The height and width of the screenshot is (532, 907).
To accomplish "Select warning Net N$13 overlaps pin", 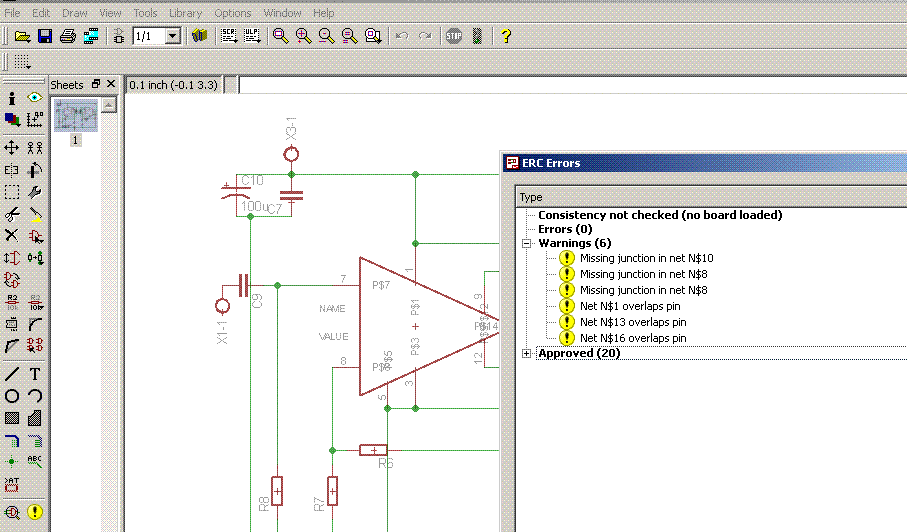I will (x=633, y=322).
